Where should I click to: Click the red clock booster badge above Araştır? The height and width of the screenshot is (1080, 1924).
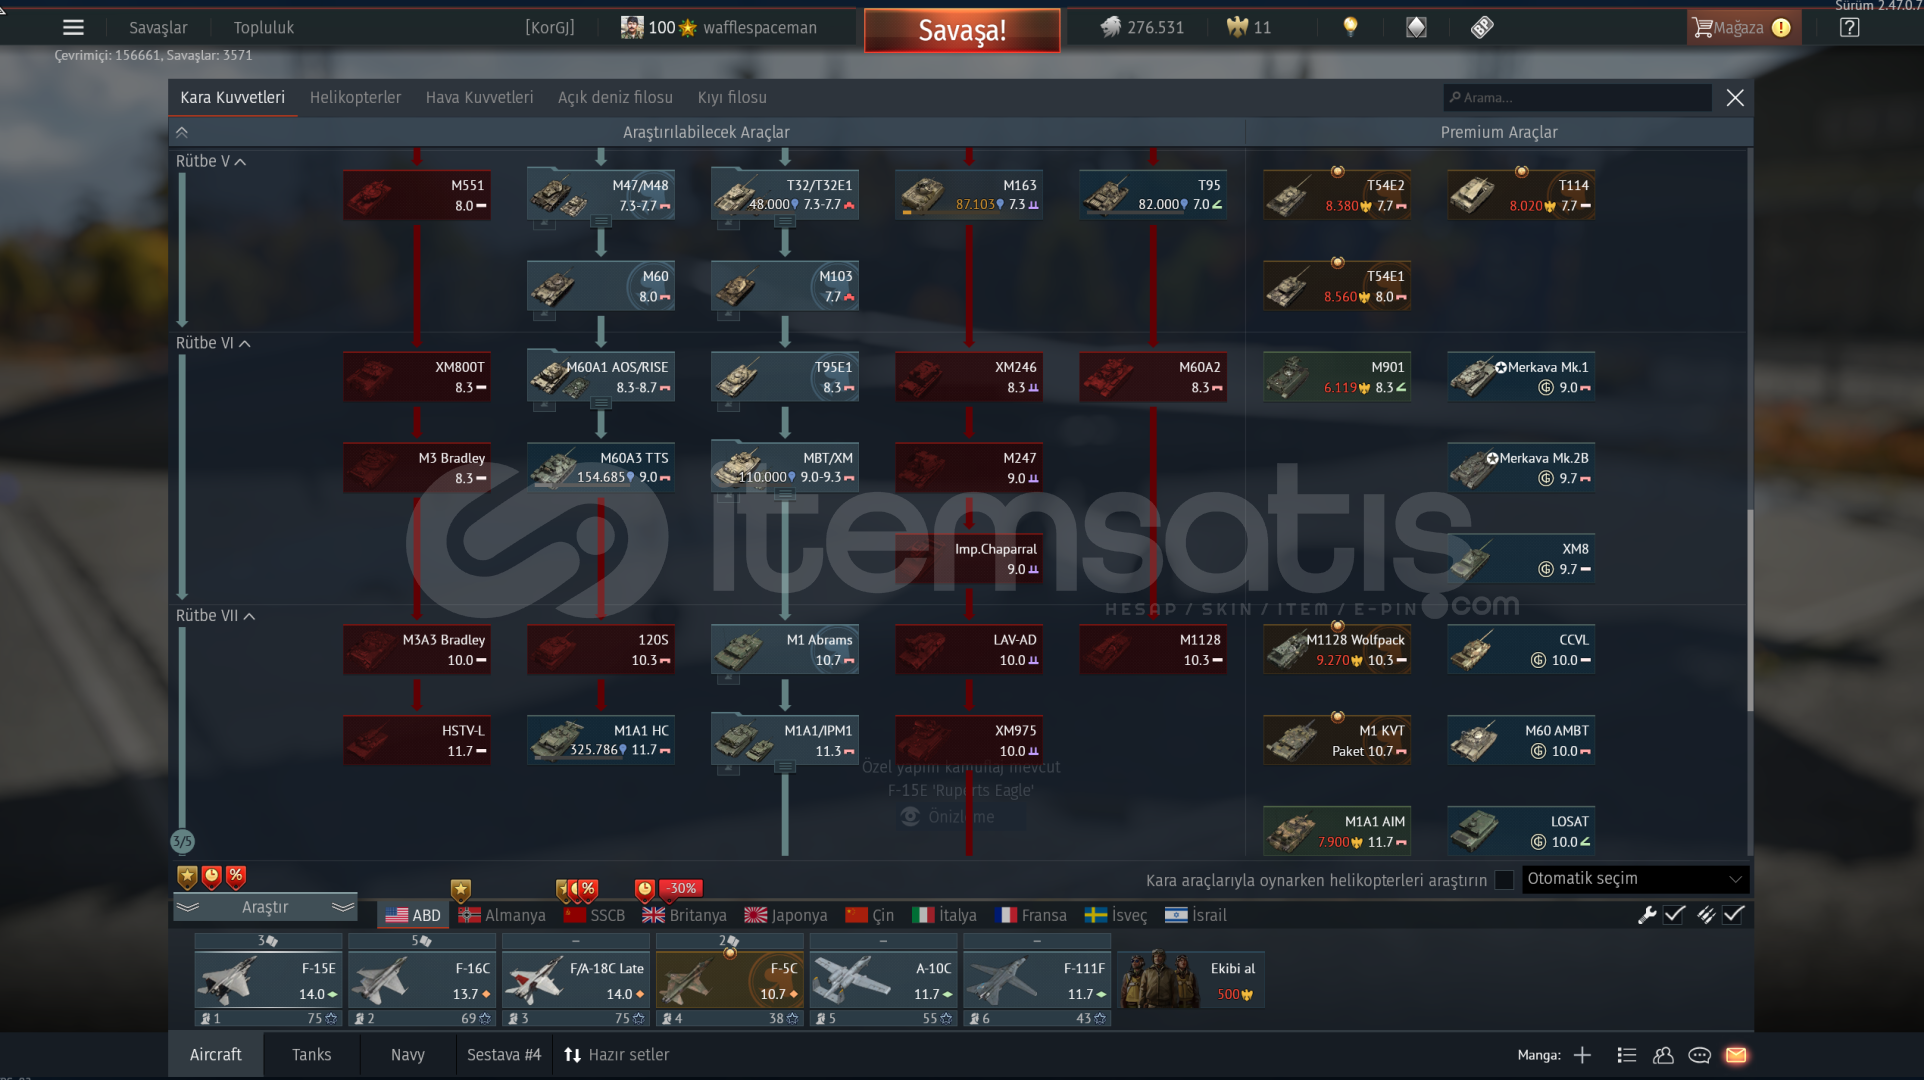pyautogui.click(x=212, y=877)
